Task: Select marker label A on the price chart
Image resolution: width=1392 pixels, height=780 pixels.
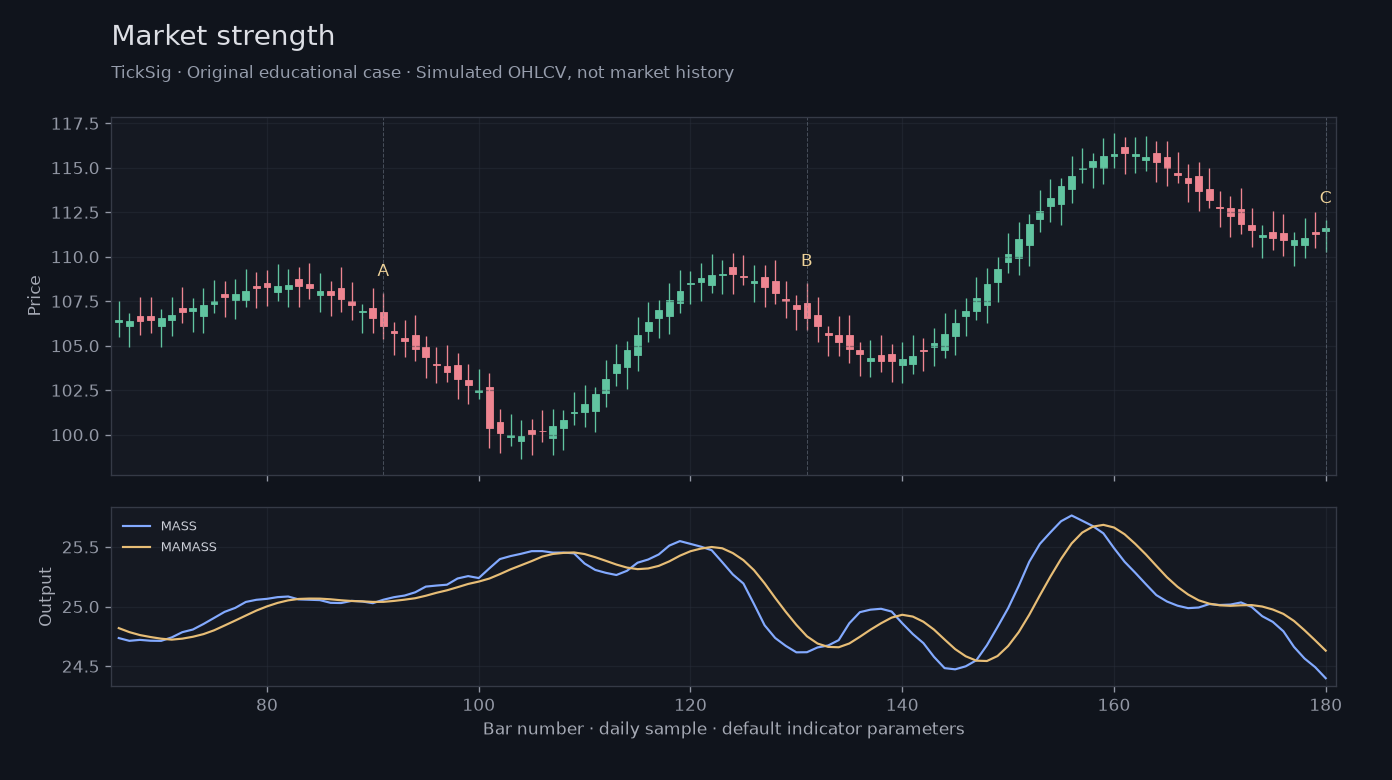Action: pos(383,270)
